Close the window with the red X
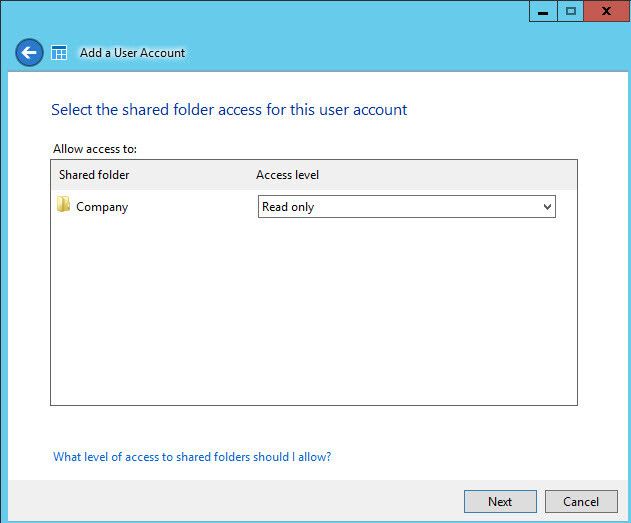Screen dimensions: 631x523 pyautogui.click(x=607, y=10)
